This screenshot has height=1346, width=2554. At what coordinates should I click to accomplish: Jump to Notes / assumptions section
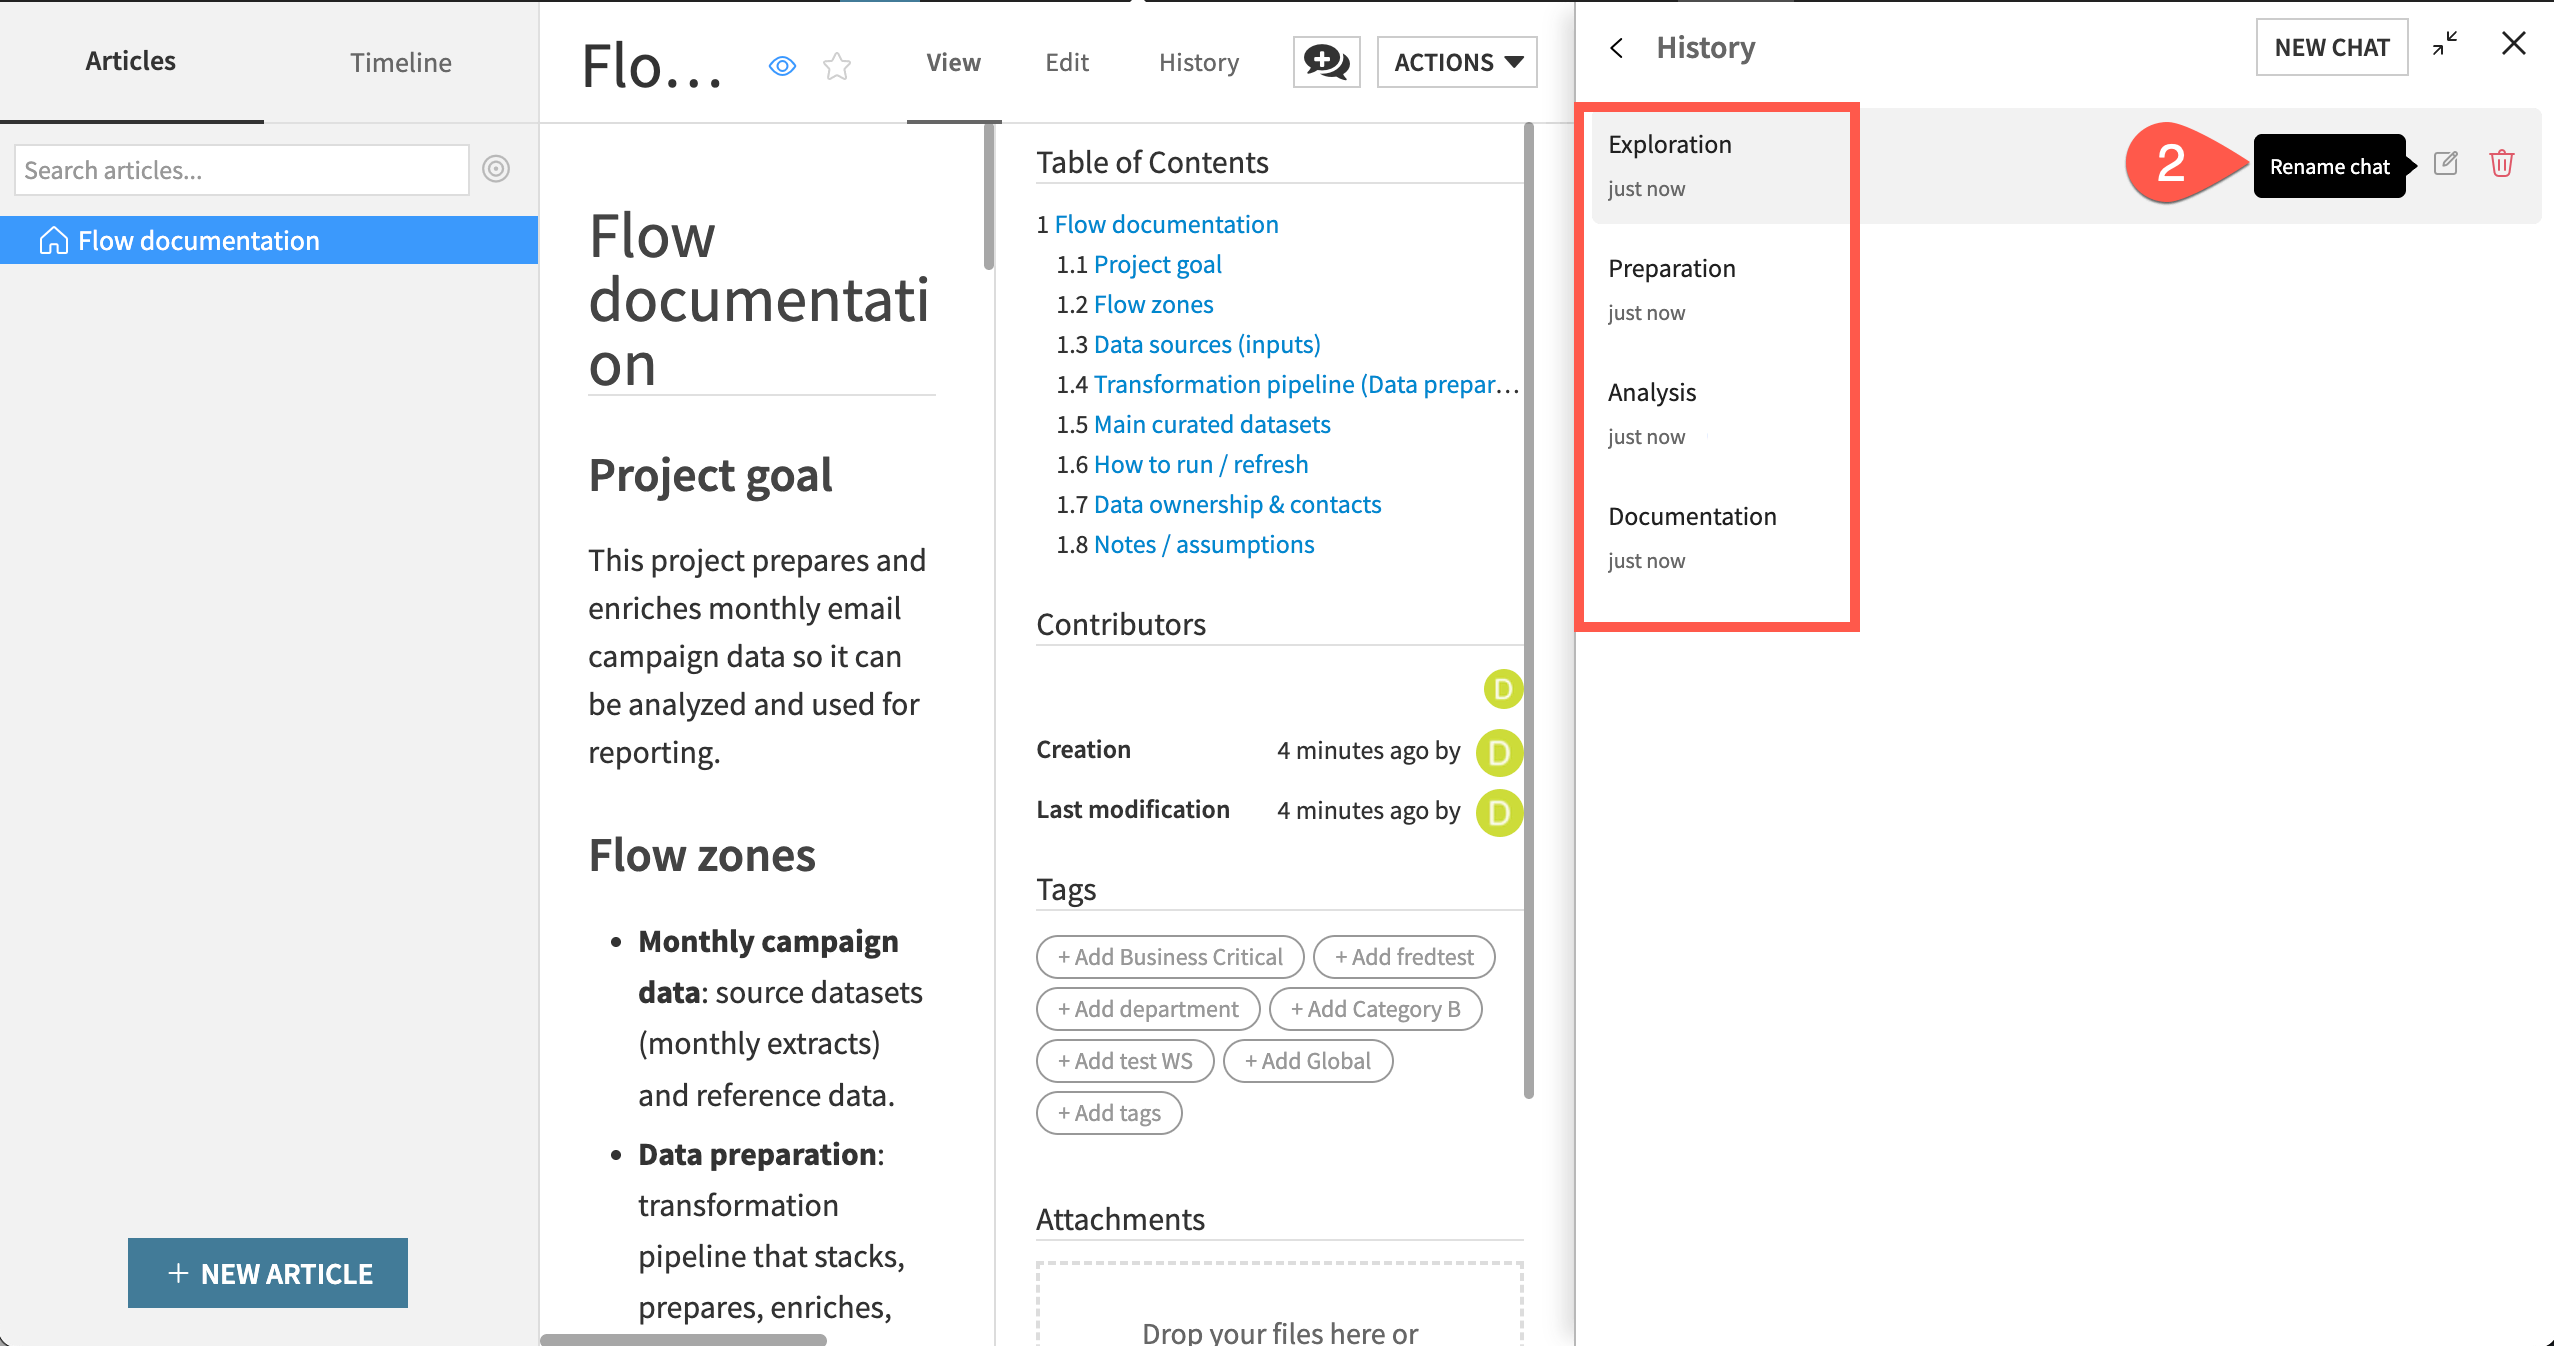[1204, 544]
